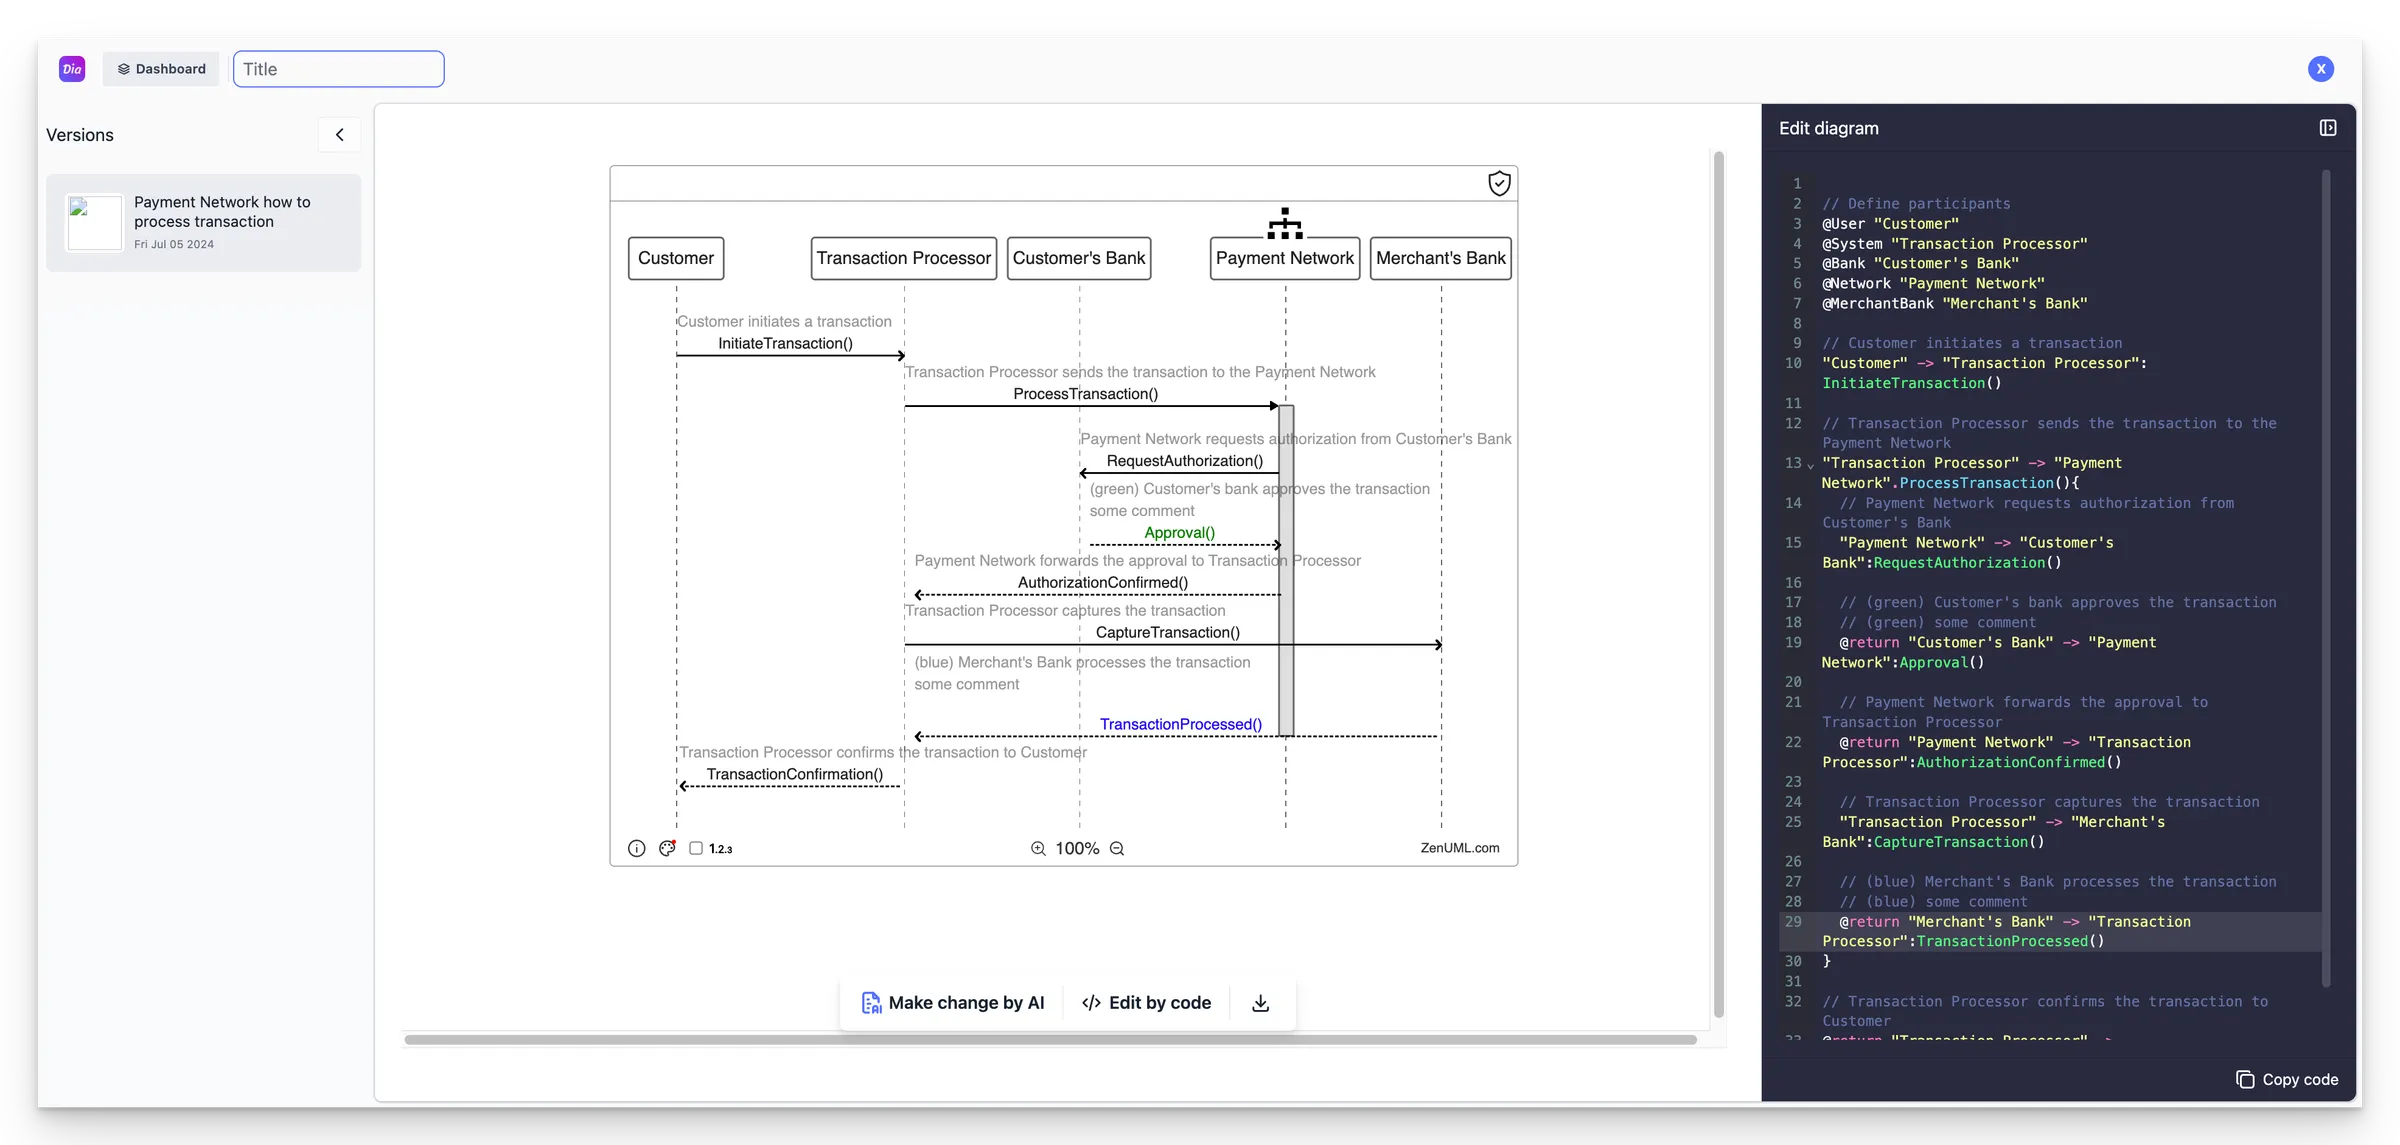Click the Copy code icon
Screen dimensions: 2400x1145
(2245, 1079)
